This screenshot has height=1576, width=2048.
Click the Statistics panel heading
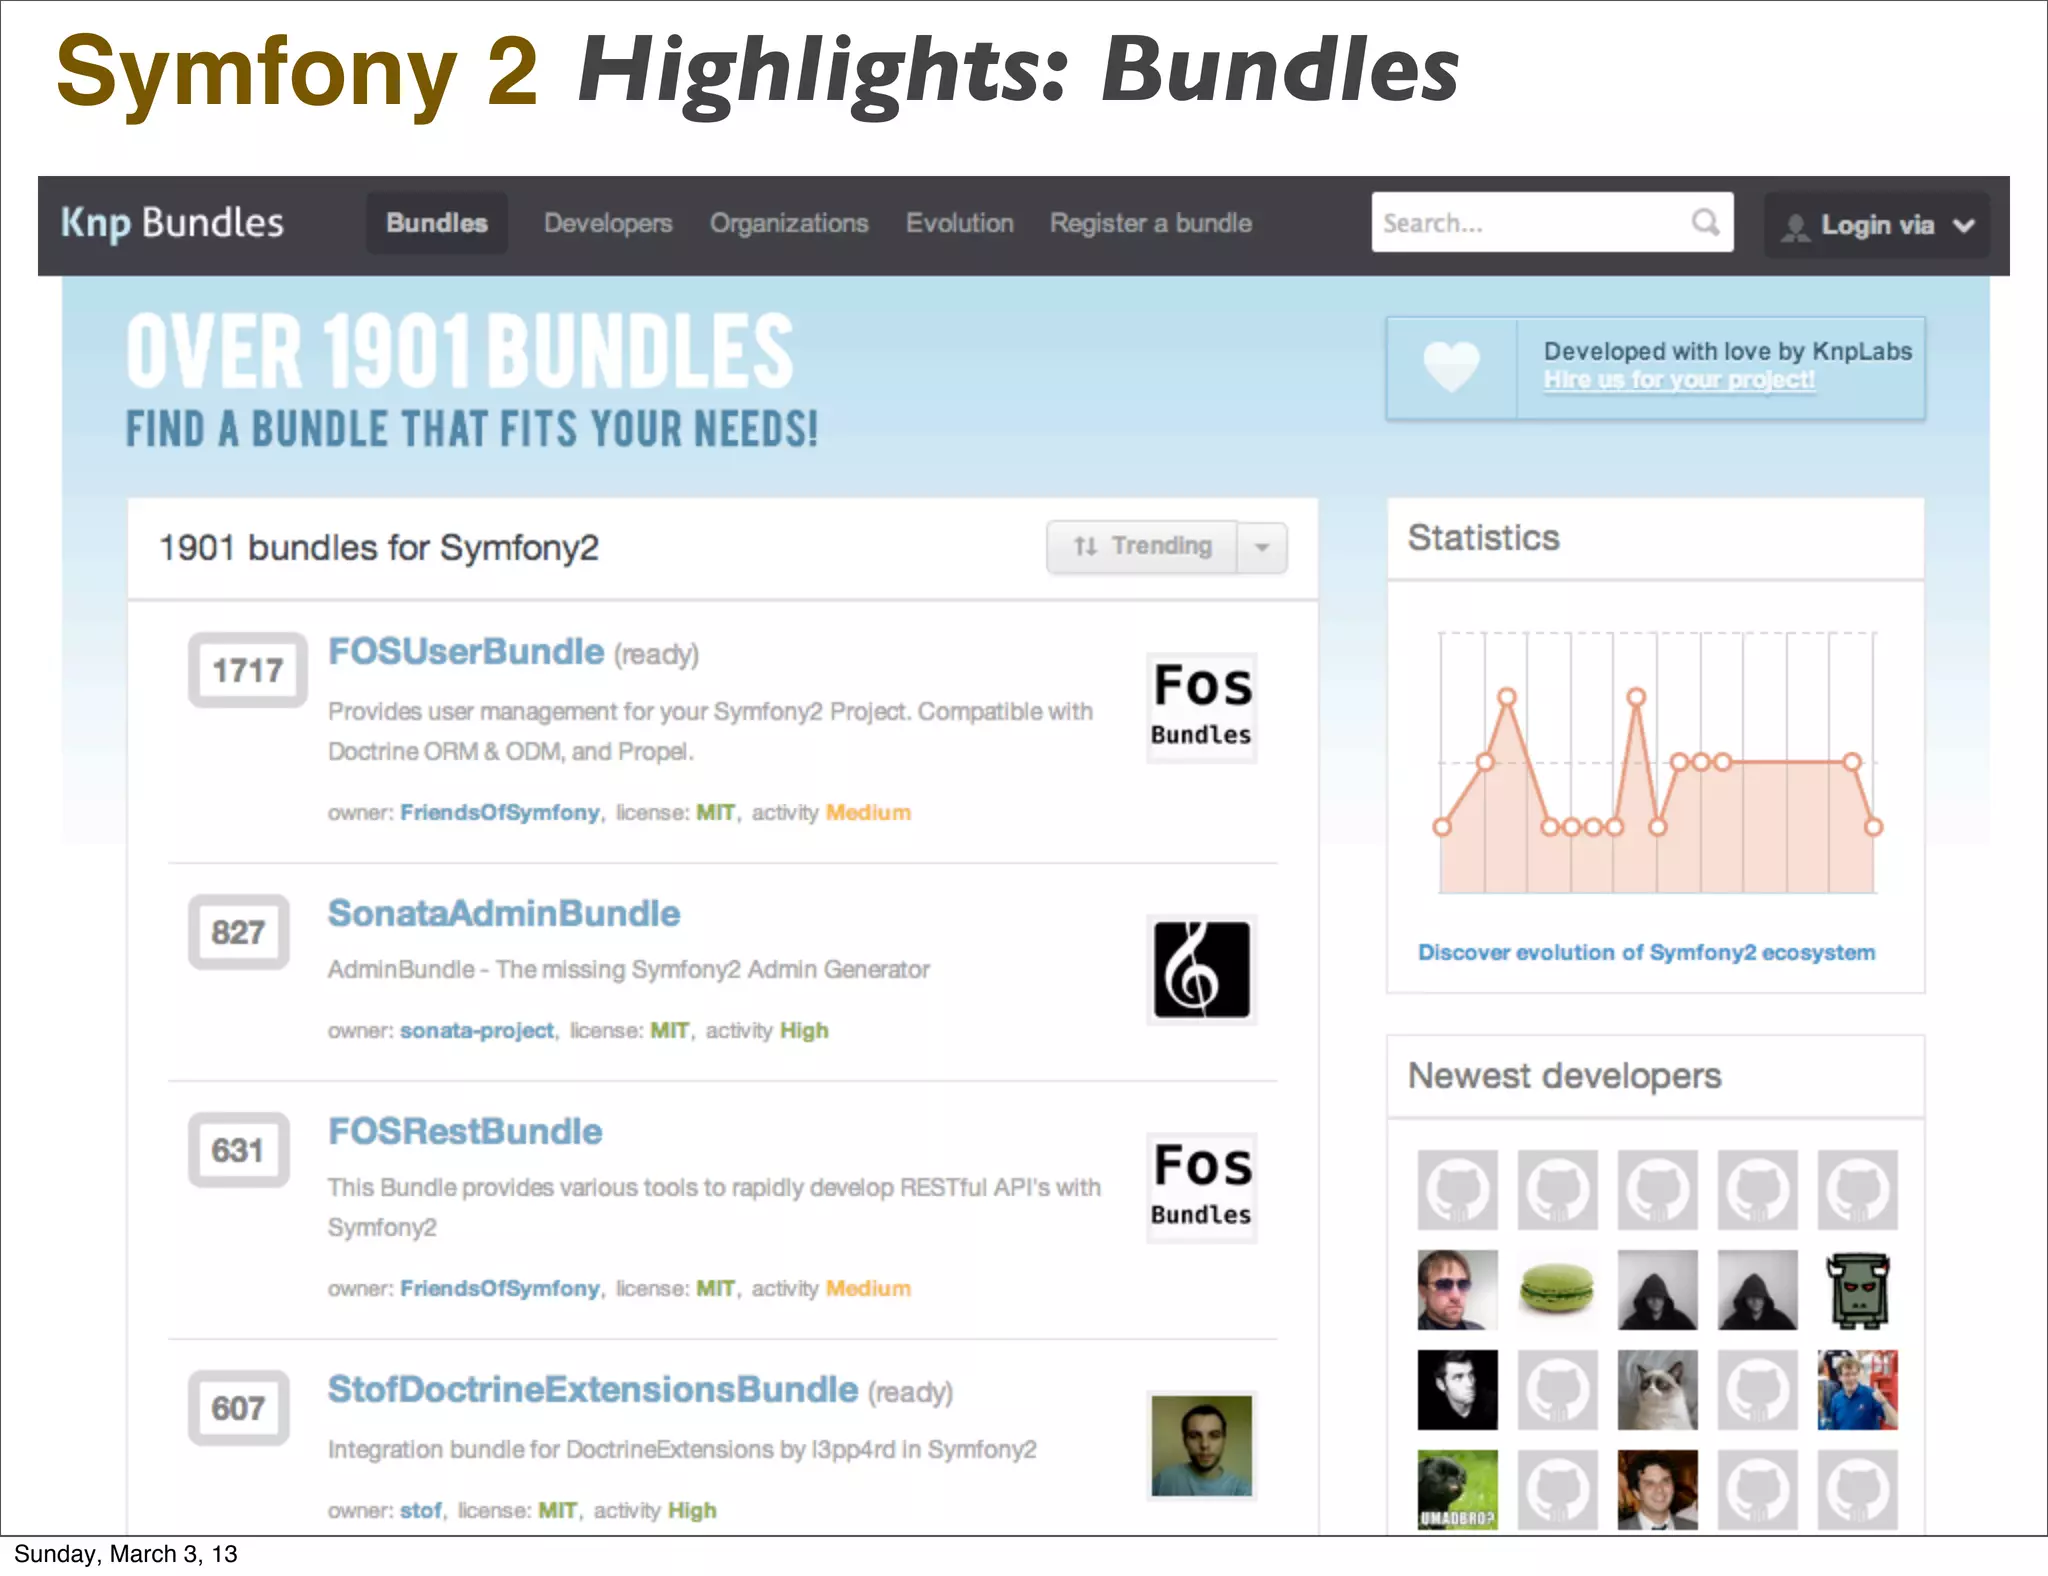(1484, 538)
